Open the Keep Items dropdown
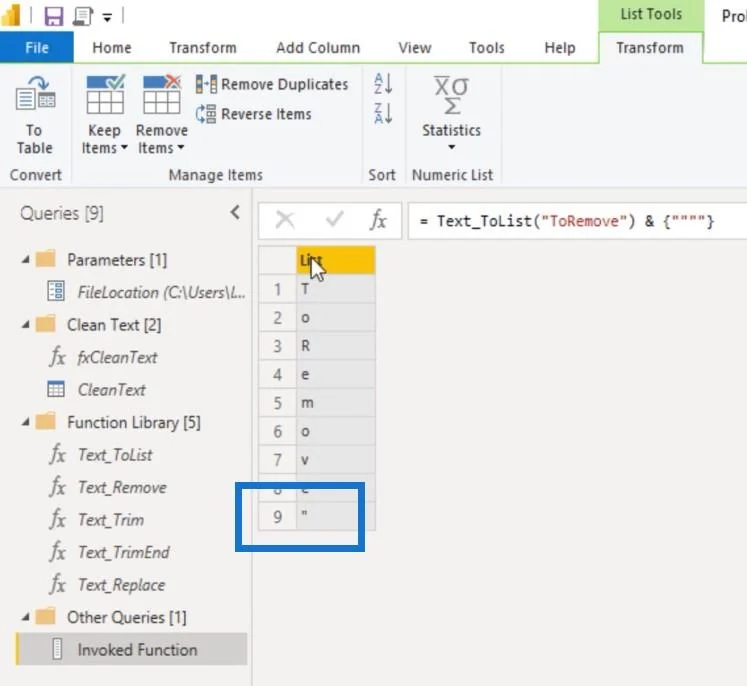The height and width of the screenshot is (686, 747). [104, 115]
